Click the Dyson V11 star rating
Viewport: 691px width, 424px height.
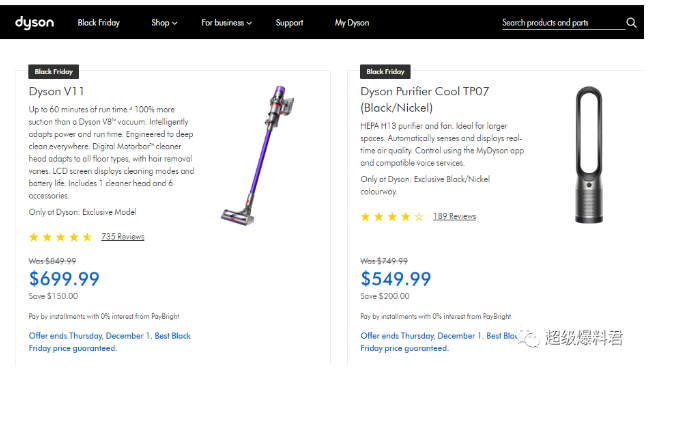pyautogui.click(x=60, y=237)
